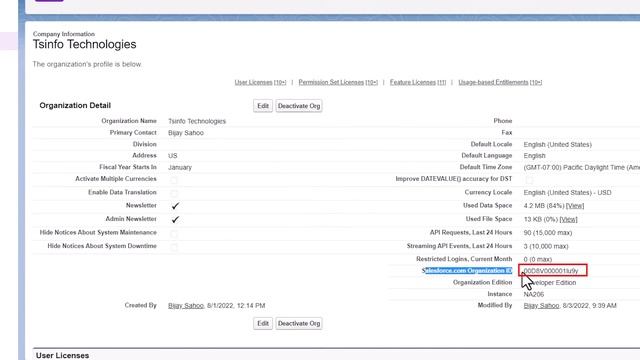Screen dimensions: 640x360
Task: Click the Tsinfo Technologies page heading
Action: [84, 44]
